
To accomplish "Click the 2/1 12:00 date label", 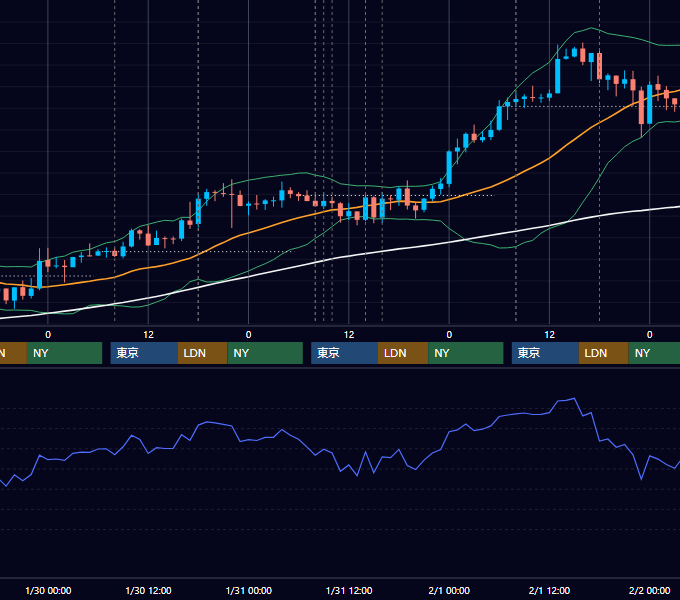I will click(x=549, y=590).
